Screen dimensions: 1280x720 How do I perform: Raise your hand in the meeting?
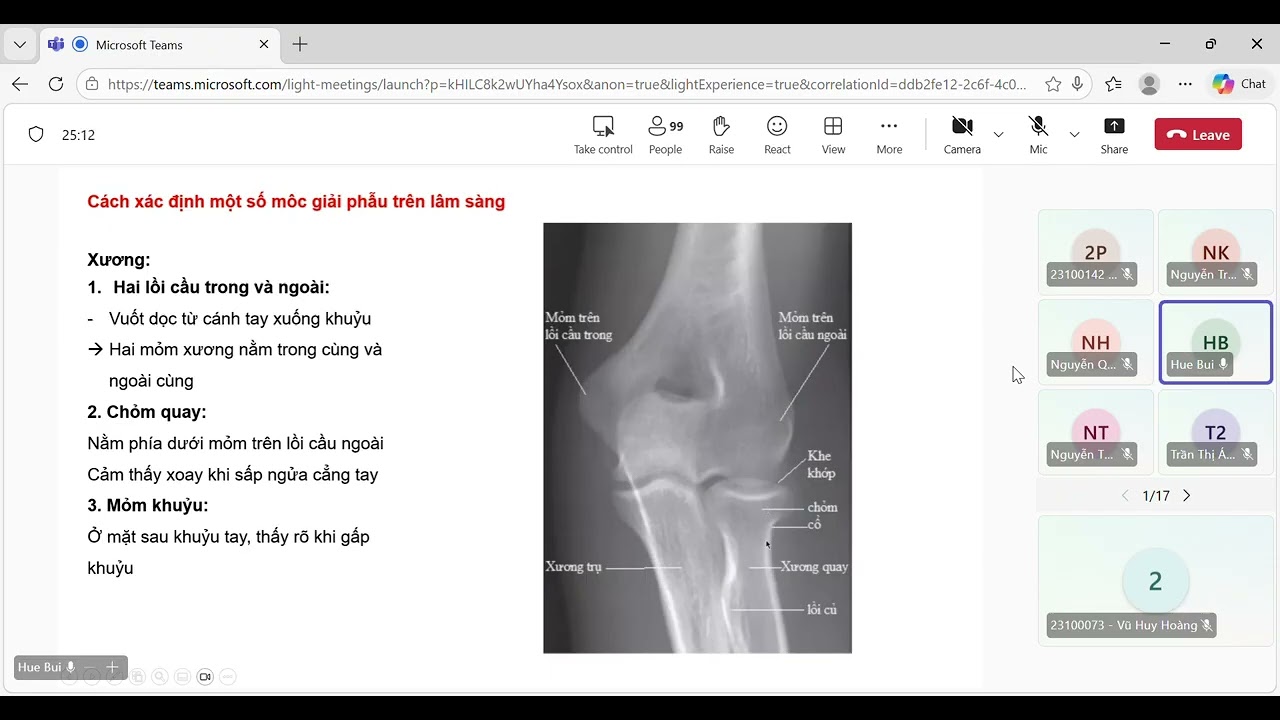(x=721, y=135)
